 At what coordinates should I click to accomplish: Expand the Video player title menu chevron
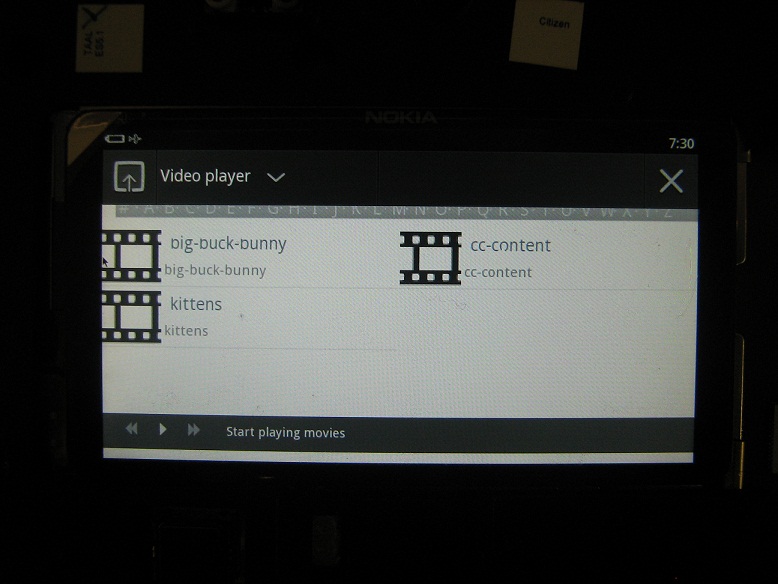pos(276,177)
